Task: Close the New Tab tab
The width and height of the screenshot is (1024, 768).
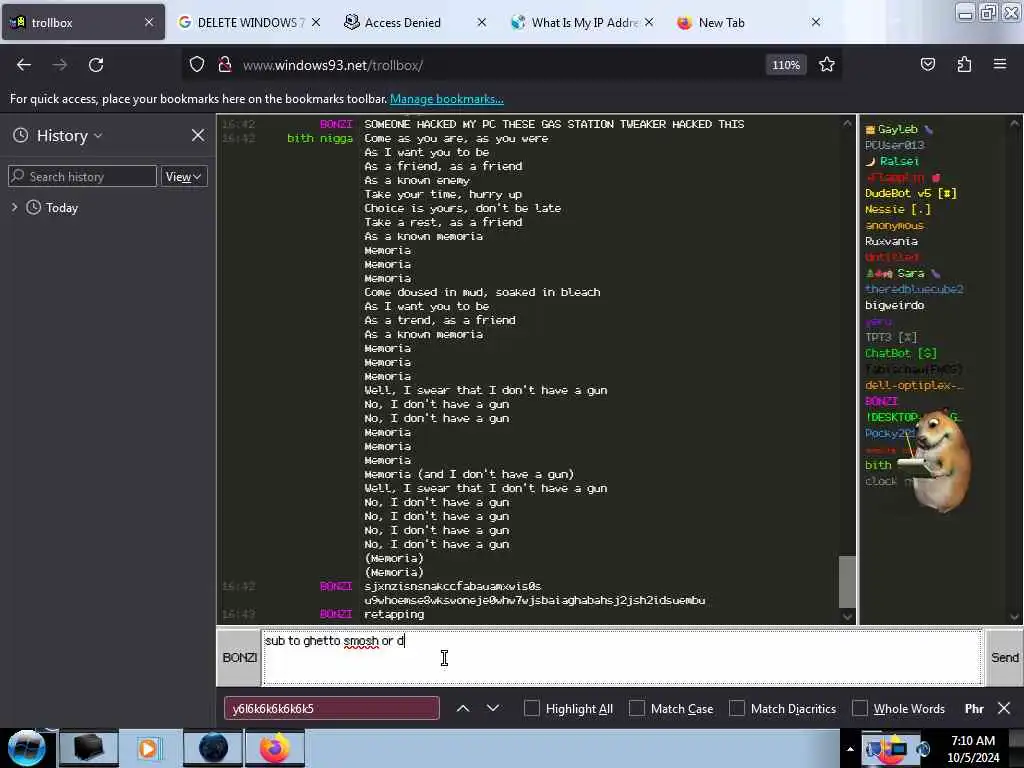Action: pos(816,22)
